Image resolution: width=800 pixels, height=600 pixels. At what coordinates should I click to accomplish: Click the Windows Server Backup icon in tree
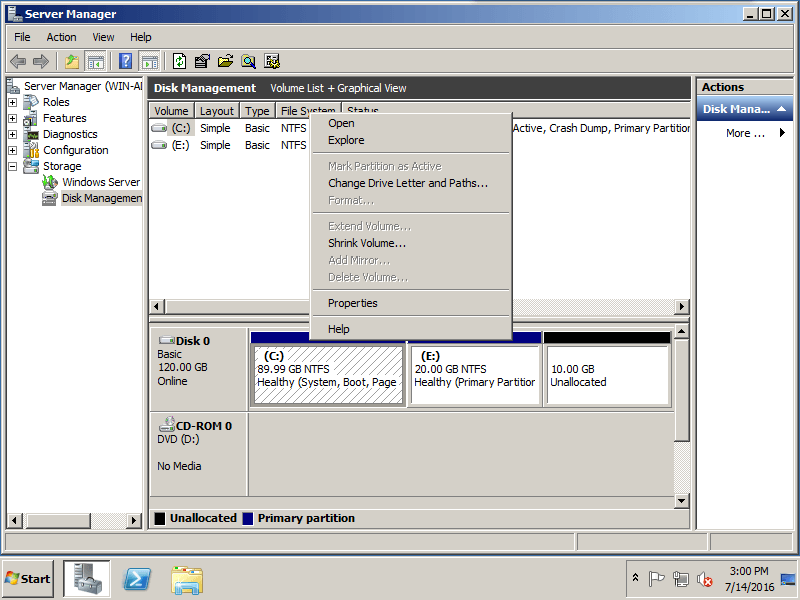(50, 182)
